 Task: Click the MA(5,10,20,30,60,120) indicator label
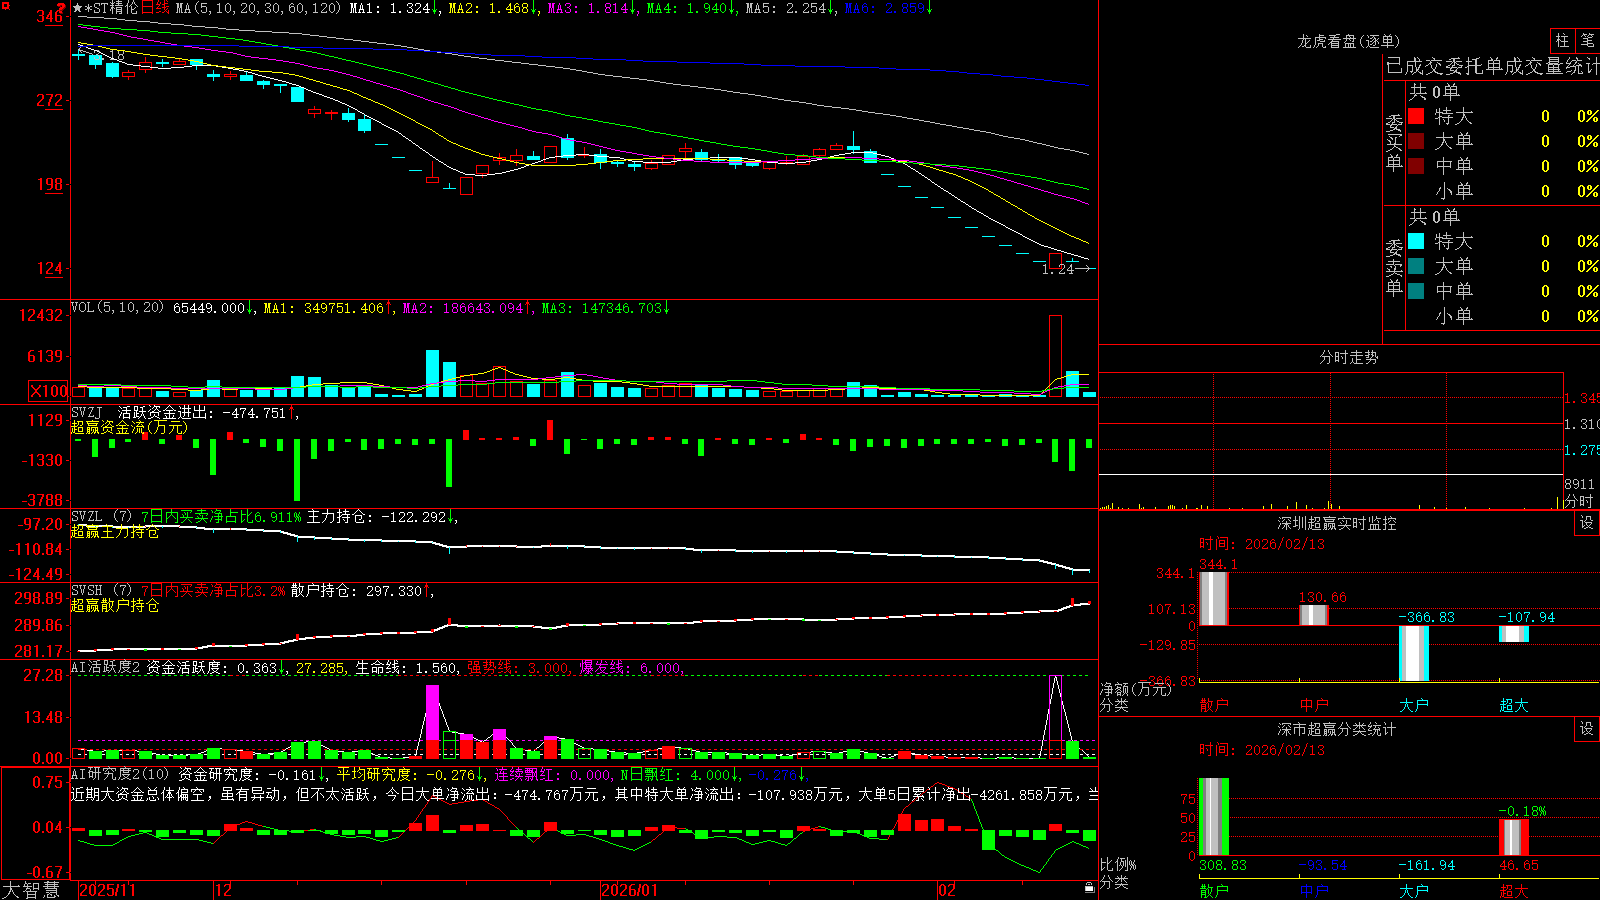[258, 8]
